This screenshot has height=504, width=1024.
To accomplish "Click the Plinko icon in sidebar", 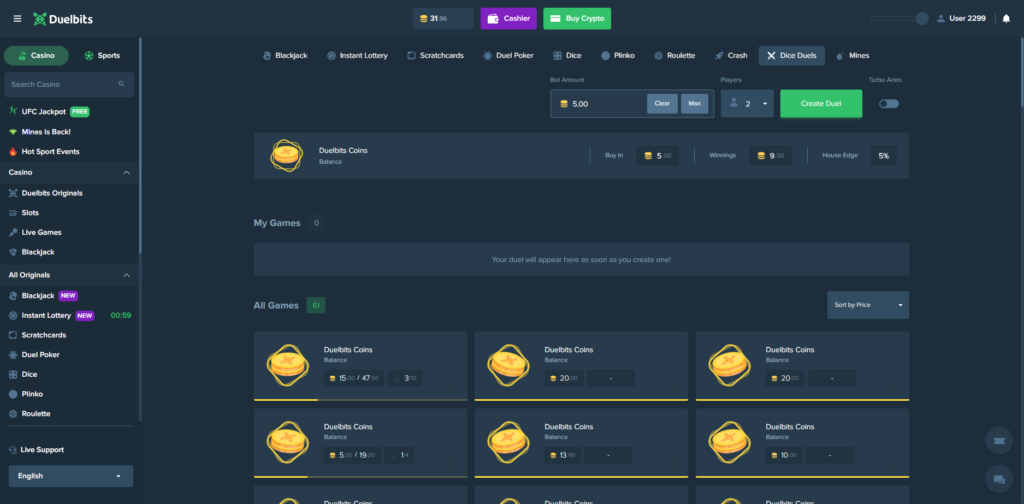I will (13, 394).
